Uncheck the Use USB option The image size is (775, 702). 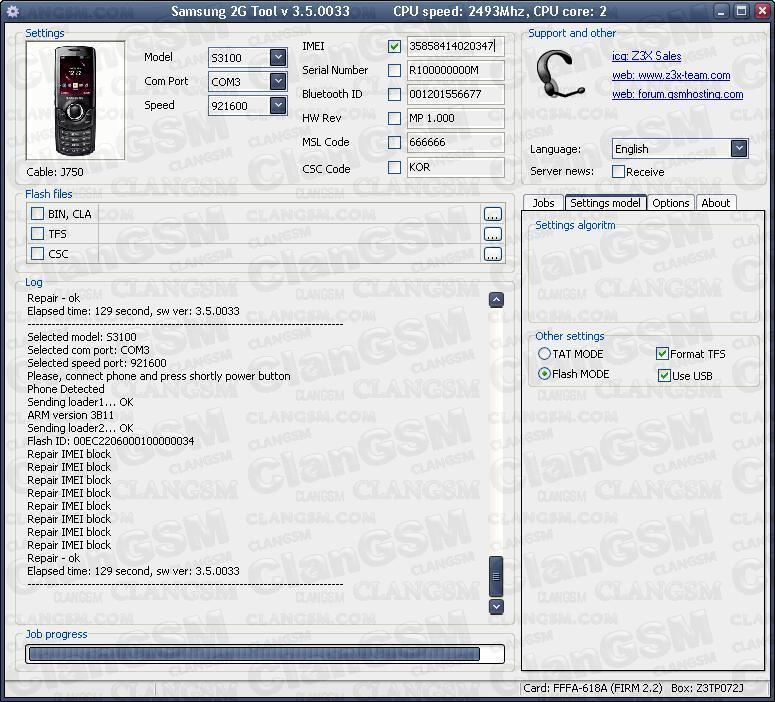664,376
